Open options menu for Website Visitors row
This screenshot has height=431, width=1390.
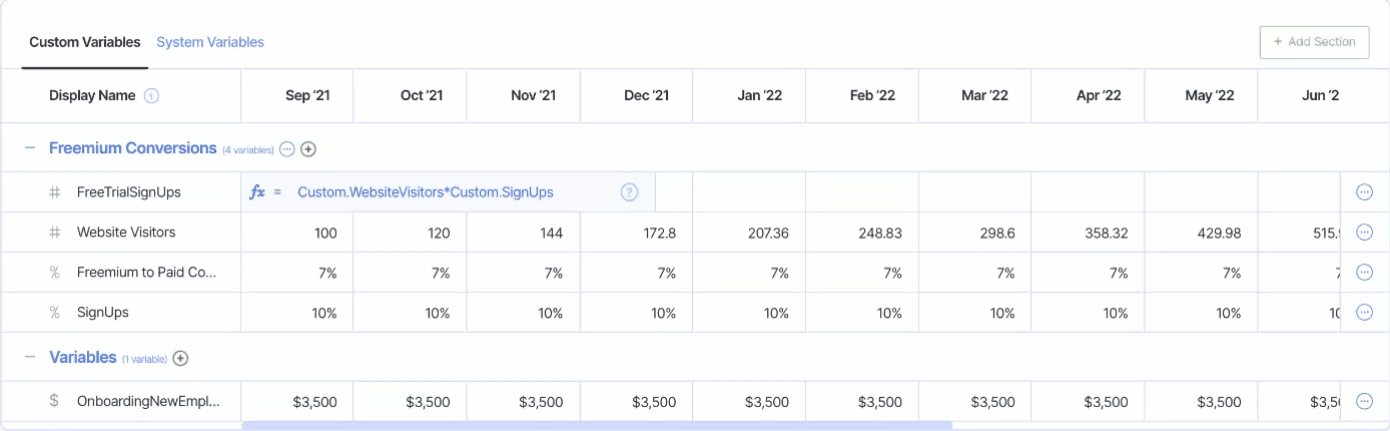1364,232
